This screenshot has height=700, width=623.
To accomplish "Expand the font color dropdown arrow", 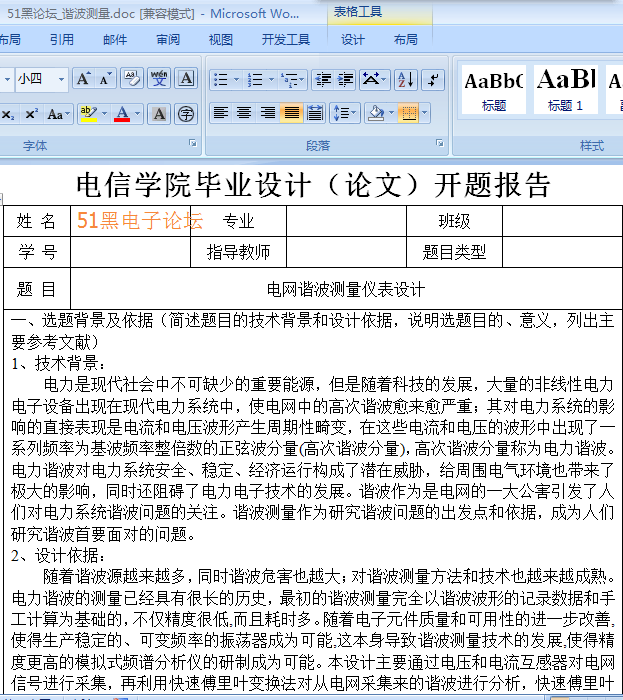I will click(x=137, y=114).
